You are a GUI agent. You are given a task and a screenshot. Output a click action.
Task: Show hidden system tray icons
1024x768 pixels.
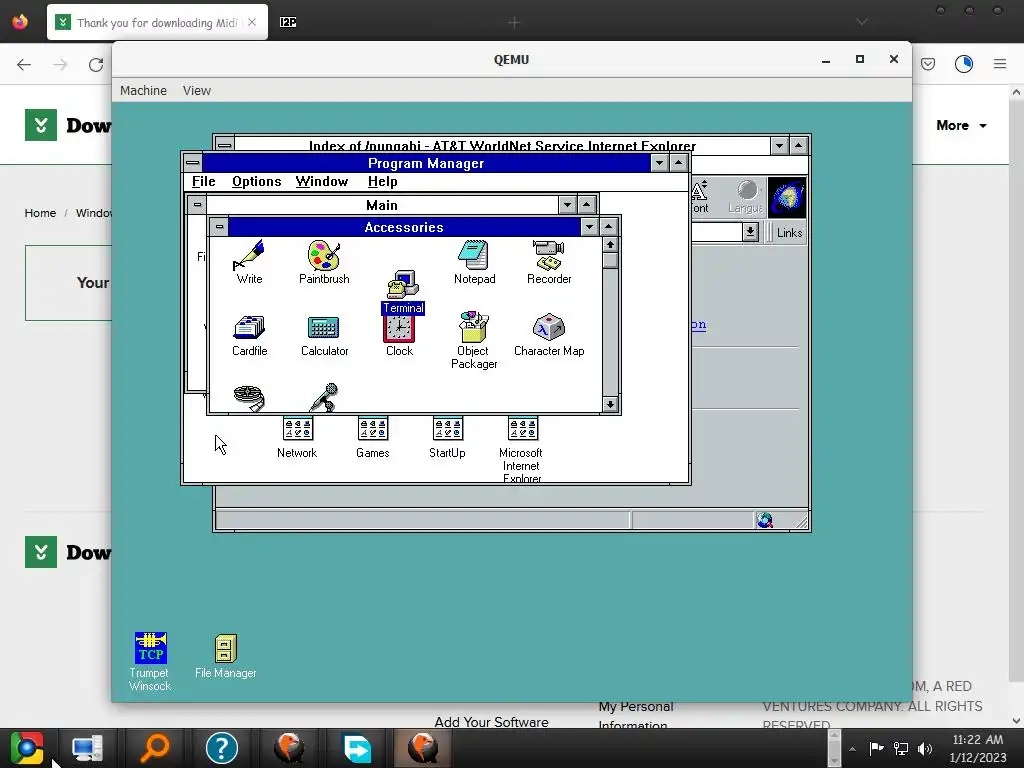point(852,748)
